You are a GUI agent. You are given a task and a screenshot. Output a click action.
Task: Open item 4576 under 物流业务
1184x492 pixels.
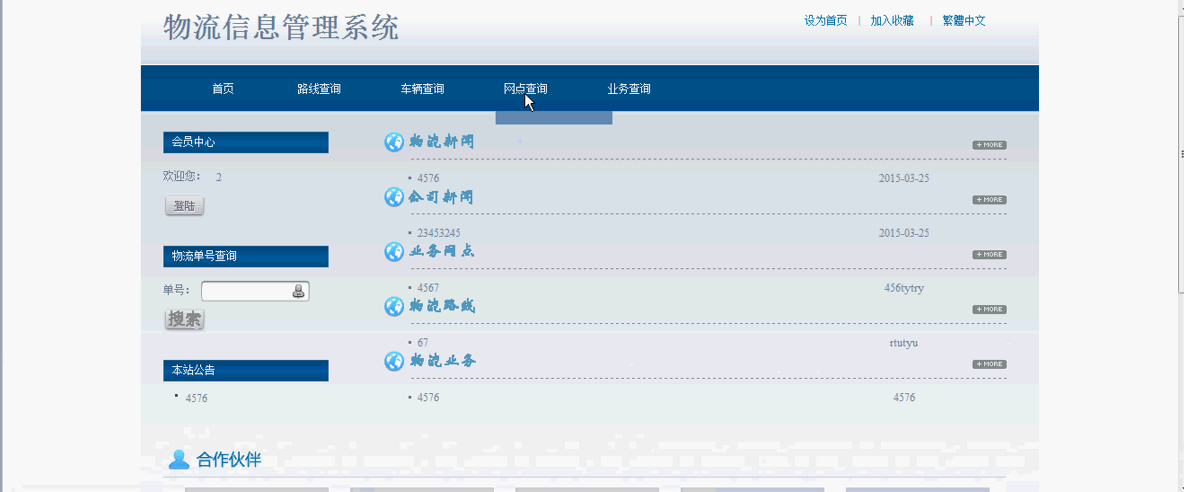click(427, 398)
